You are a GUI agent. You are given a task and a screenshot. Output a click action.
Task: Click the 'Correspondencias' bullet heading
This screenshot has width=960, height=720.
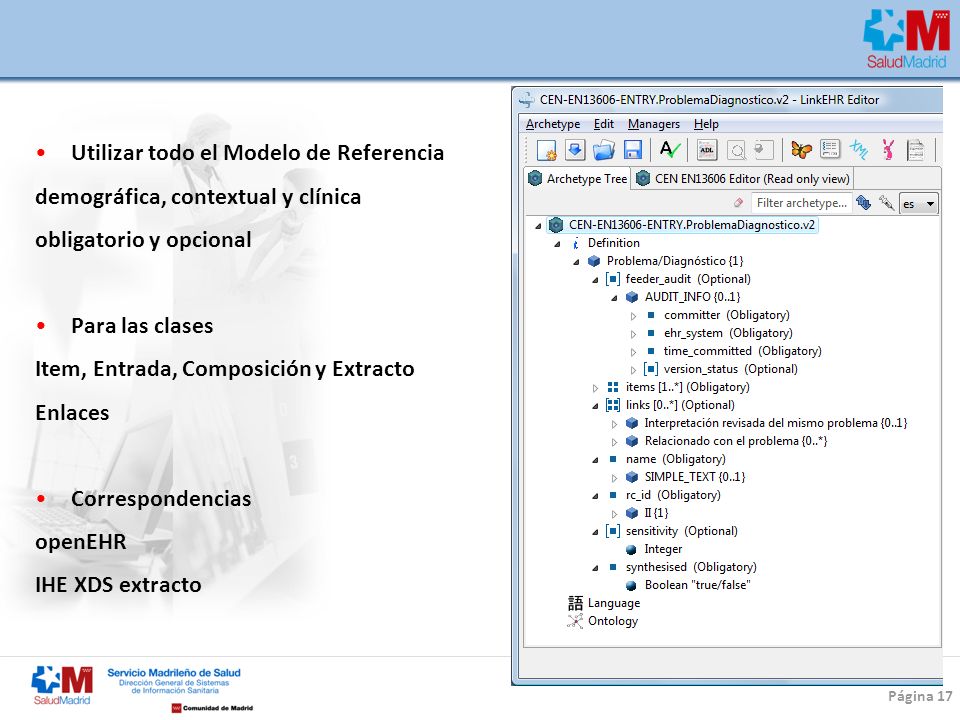click(161, 498)
